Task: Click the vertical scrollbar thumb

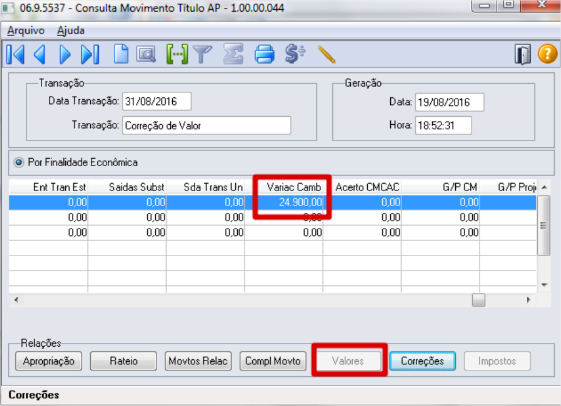Action: 544,225
